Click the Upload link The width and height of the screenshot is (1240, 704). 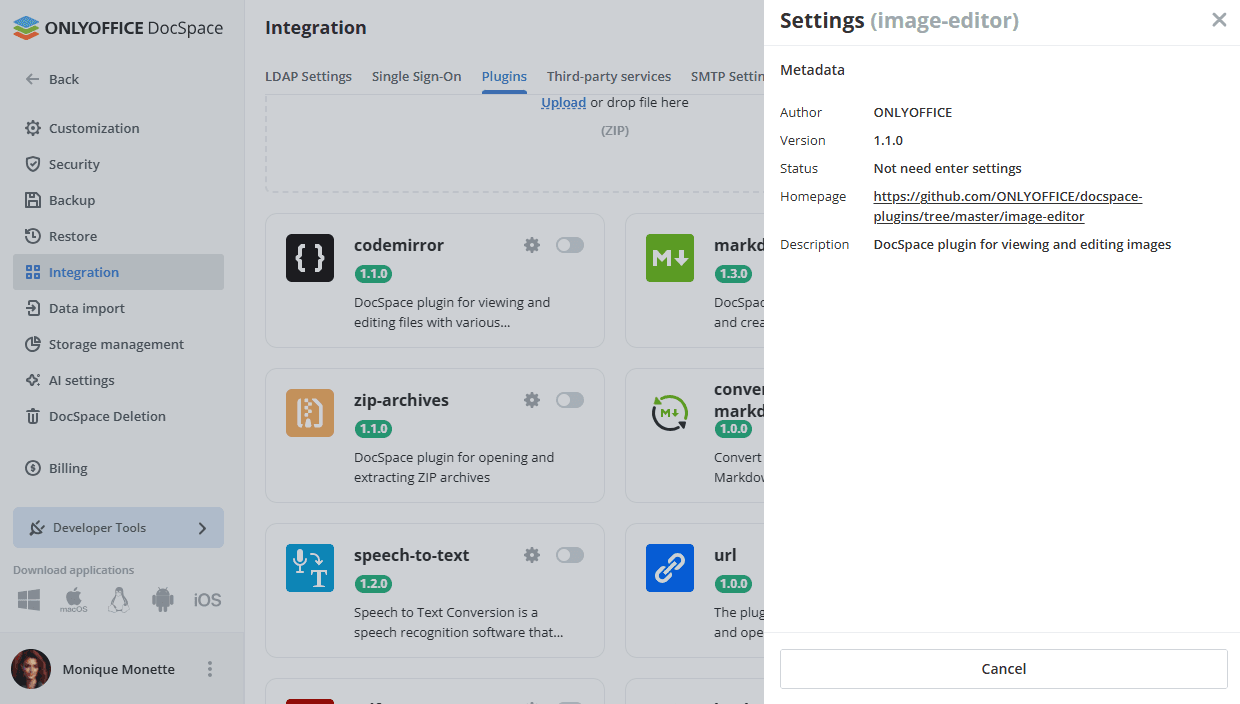click(564, 102)
